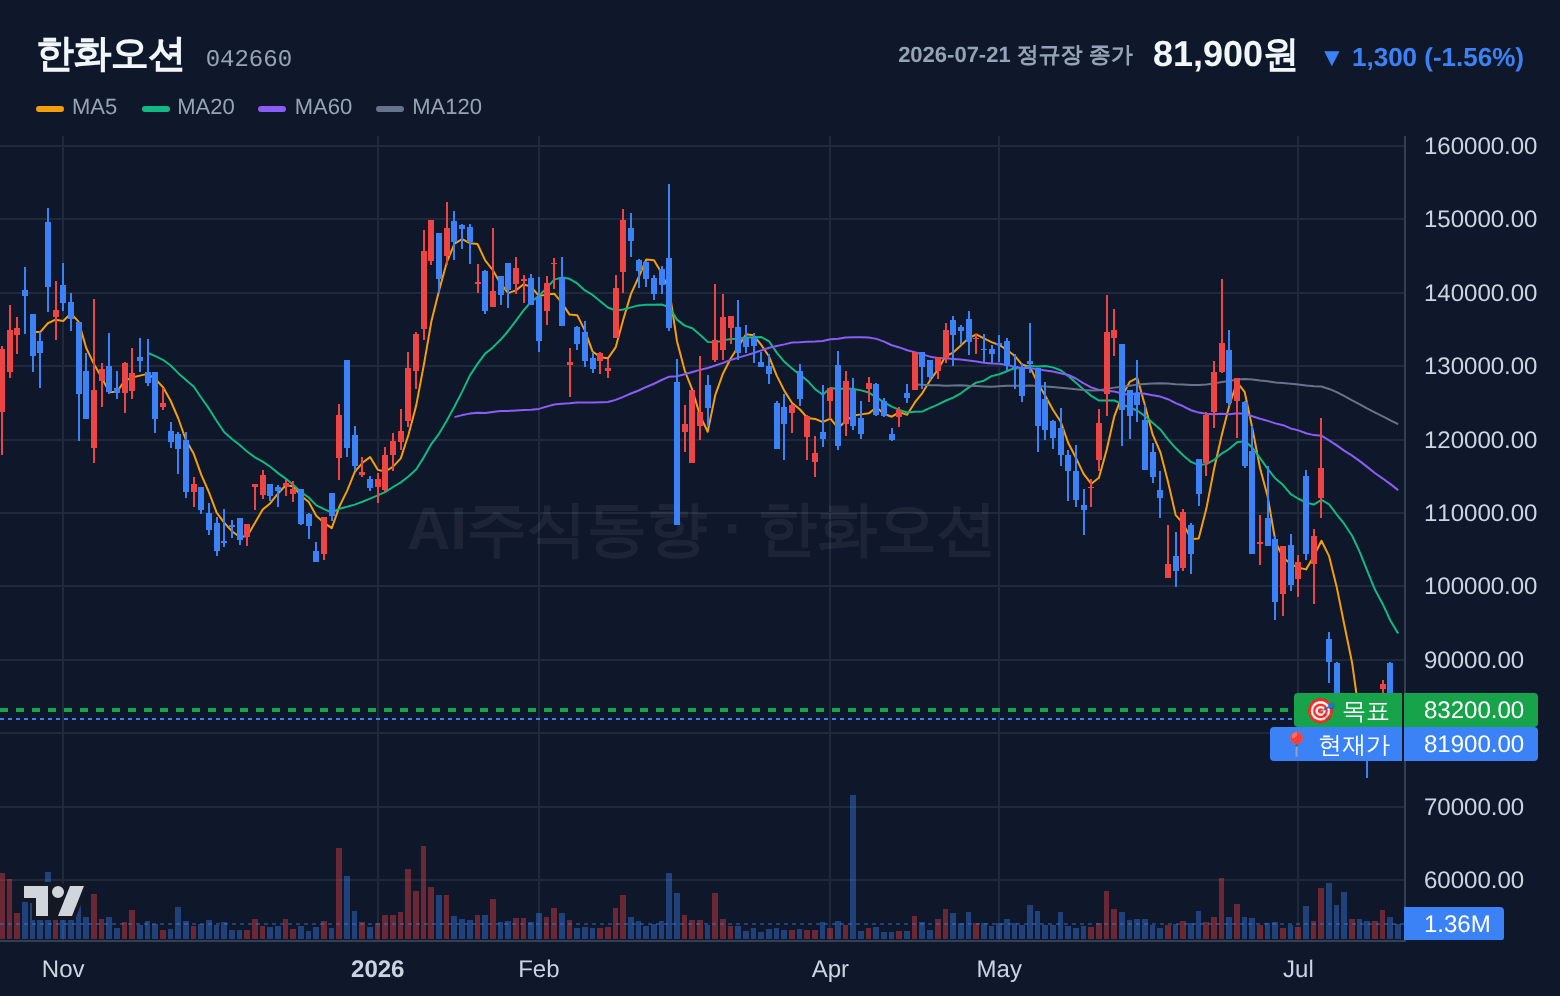Click the Apr time axis label

tap(830, 969)
